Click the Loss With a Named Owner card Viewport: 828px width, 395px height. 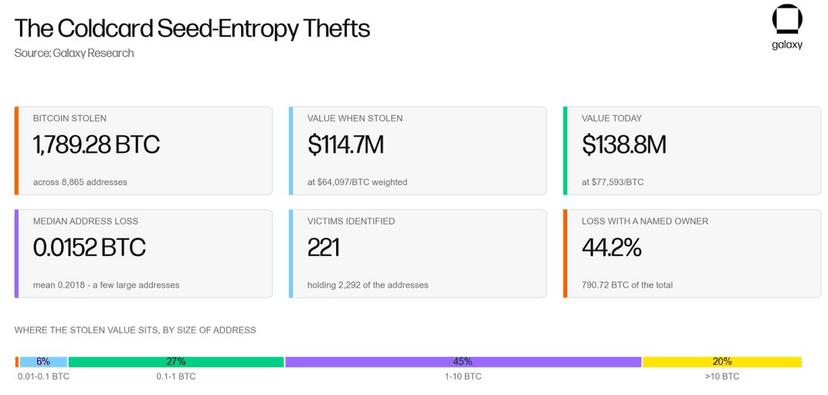pyautogui.click(x=693, y=253)
